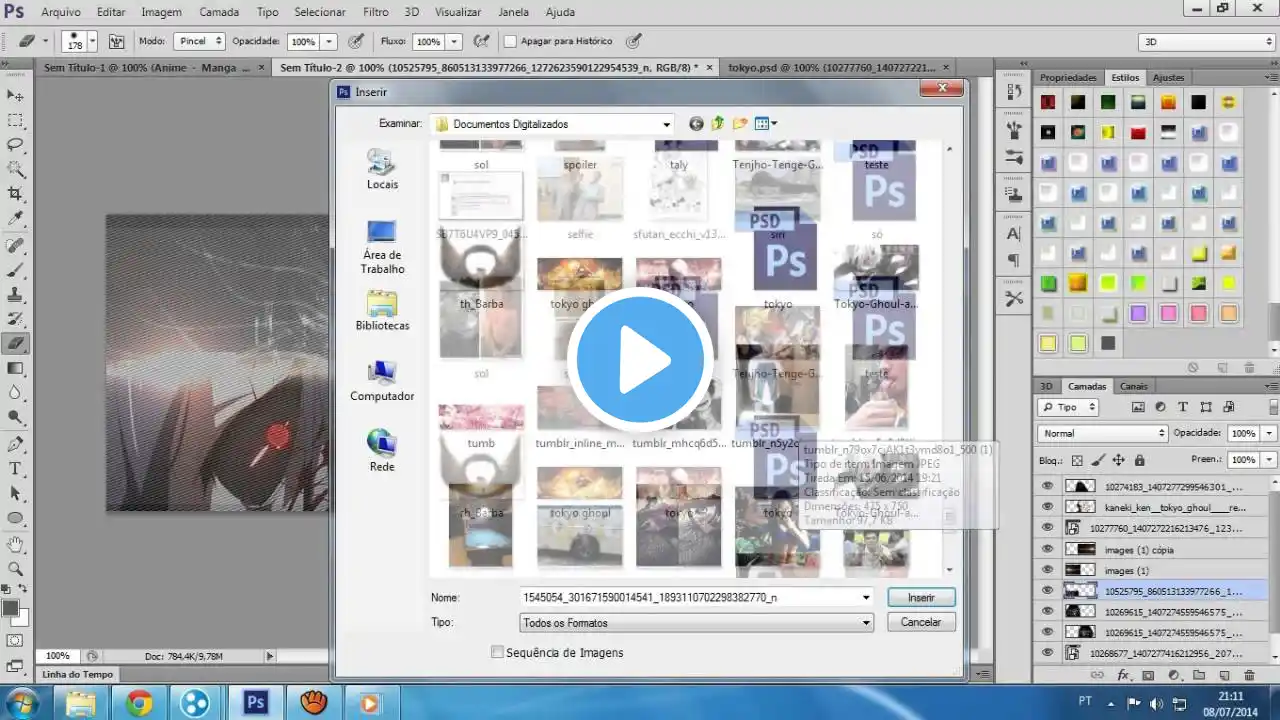The image size is (1280, 720).
Task: Select the Move tool
Action: [16, 95]
